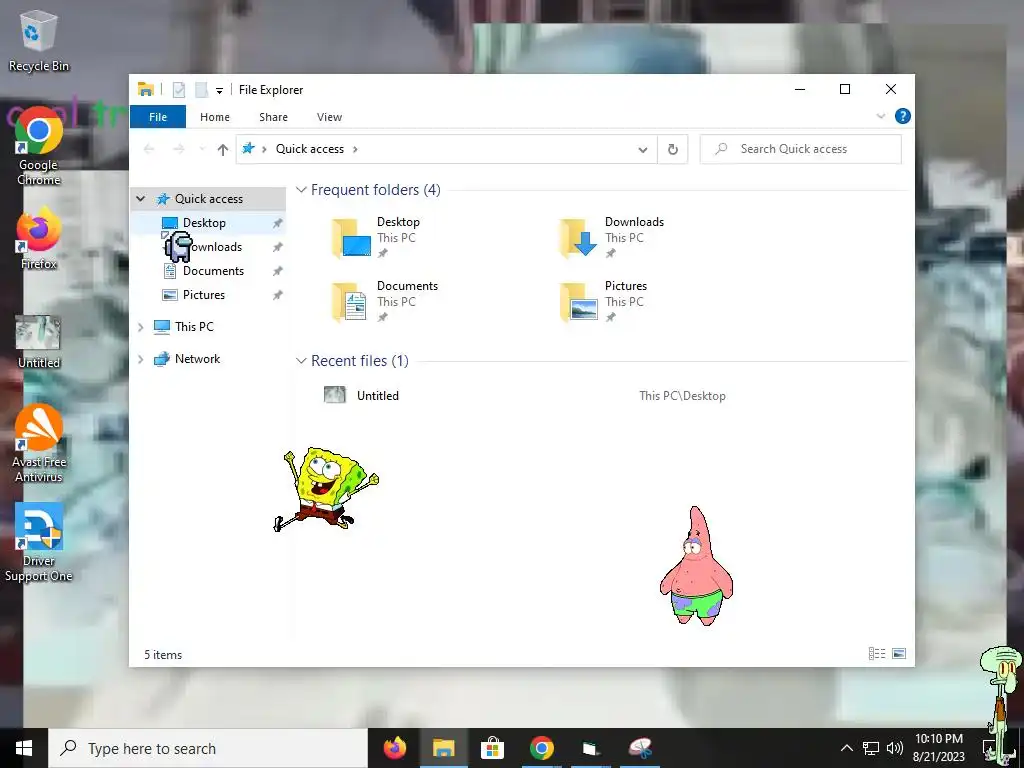The height and width of the screenshot is (768, 1024).
Task: Open File Explorer Help icon
Action: tap(903, 116)
